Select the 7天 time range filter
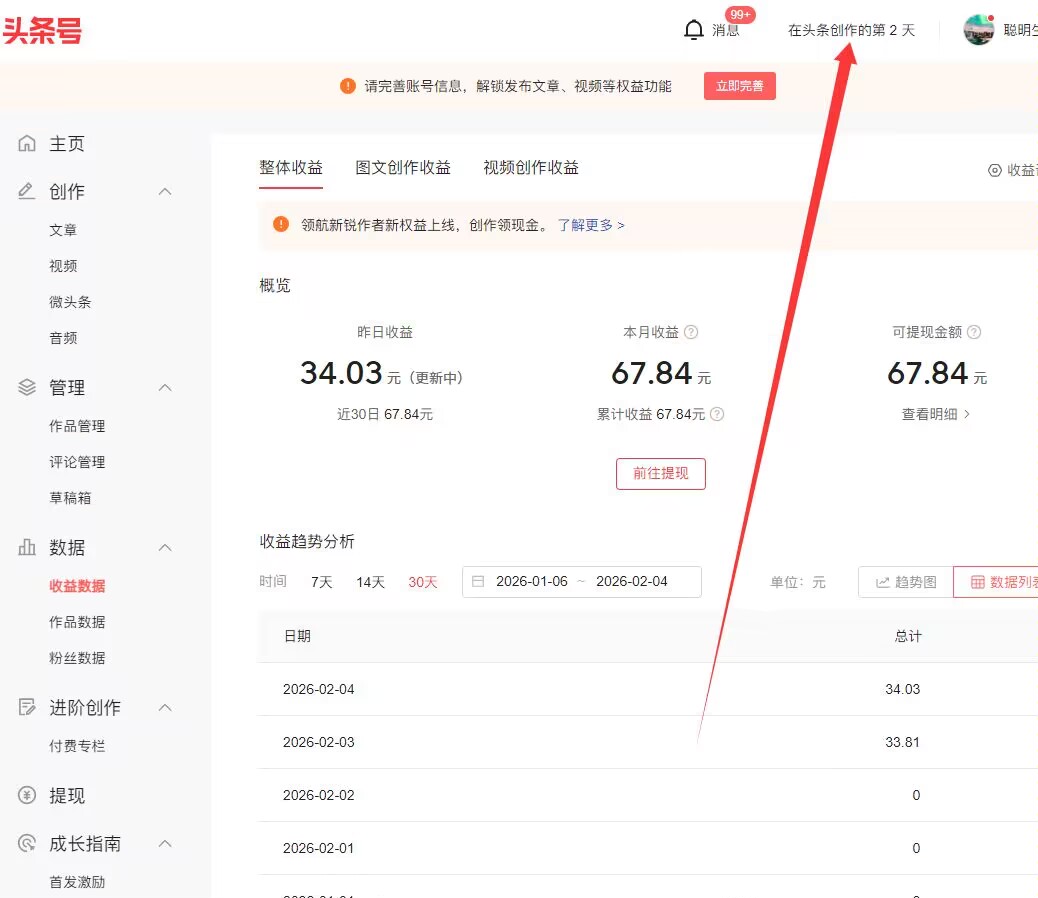 click(x=321, y=581)
